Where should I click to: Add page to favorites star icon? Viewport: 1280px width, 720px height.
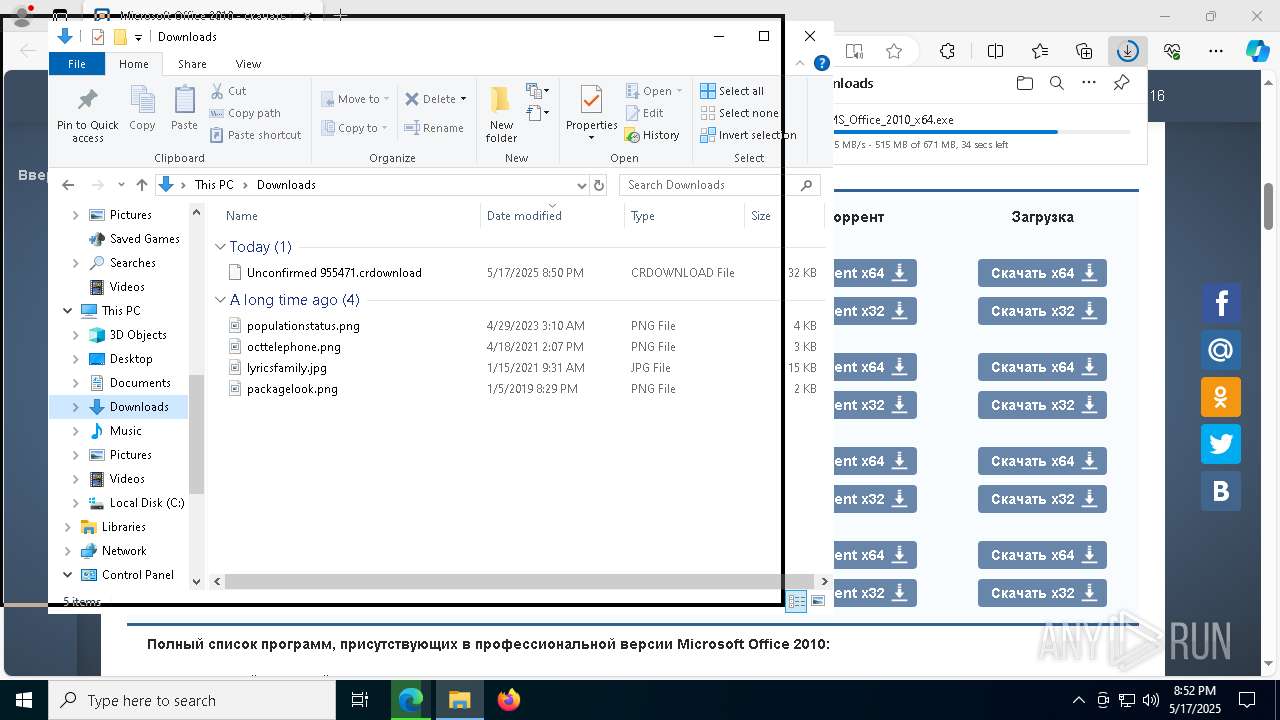coord(894,51)
